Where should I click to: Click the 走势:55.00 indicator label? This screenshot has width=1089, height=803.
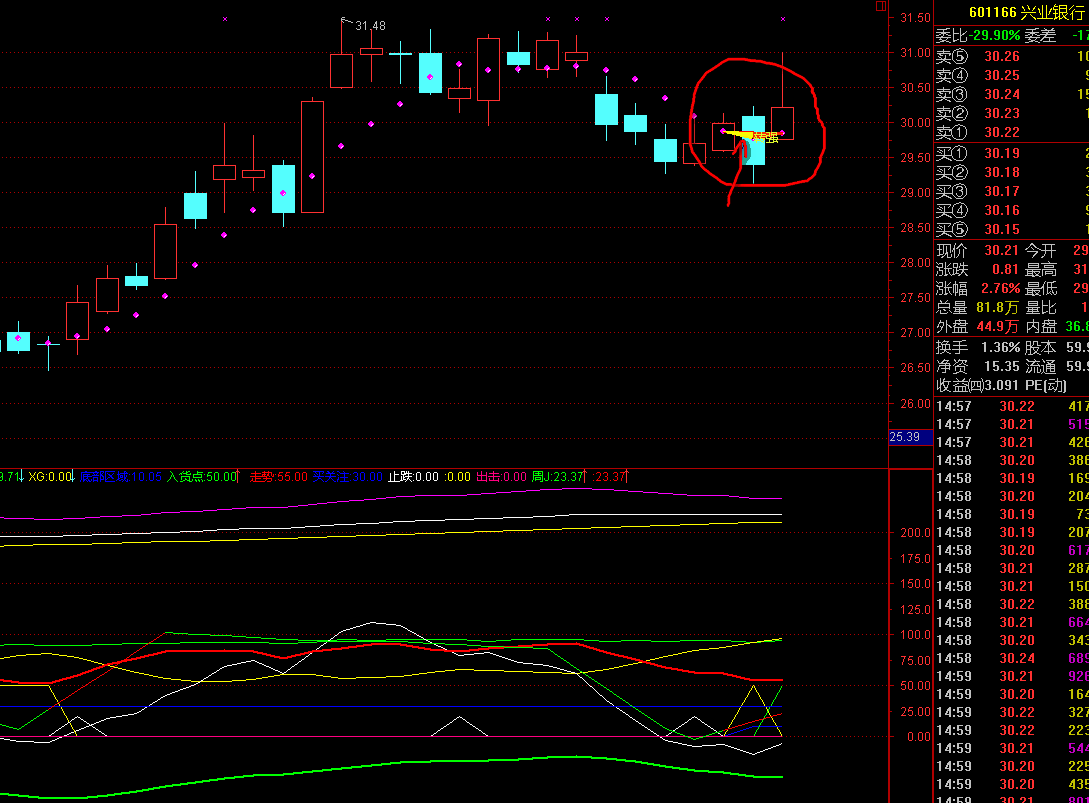[279, 477]
